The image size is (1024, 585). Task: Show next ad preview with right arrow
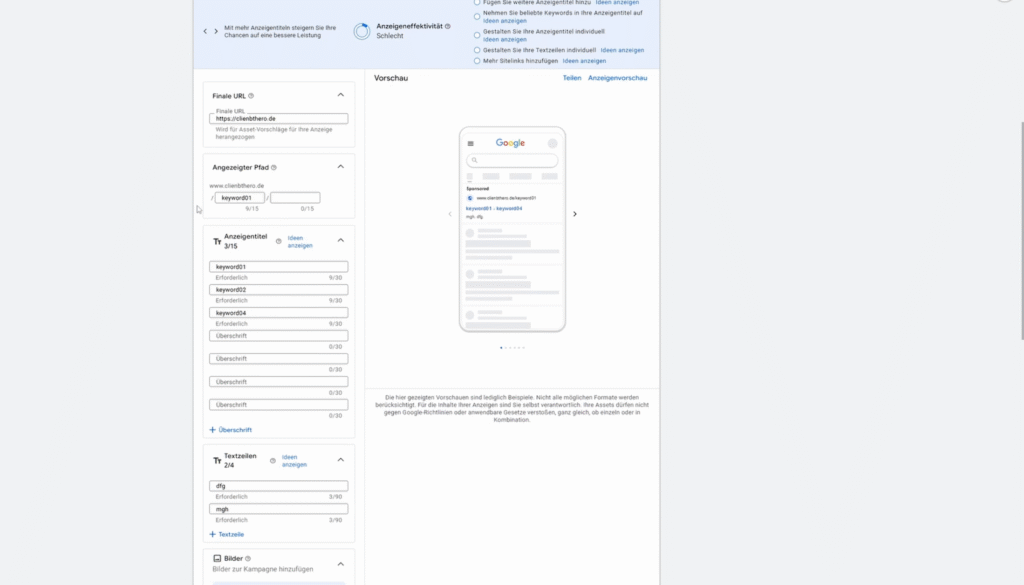coord(575,214)
